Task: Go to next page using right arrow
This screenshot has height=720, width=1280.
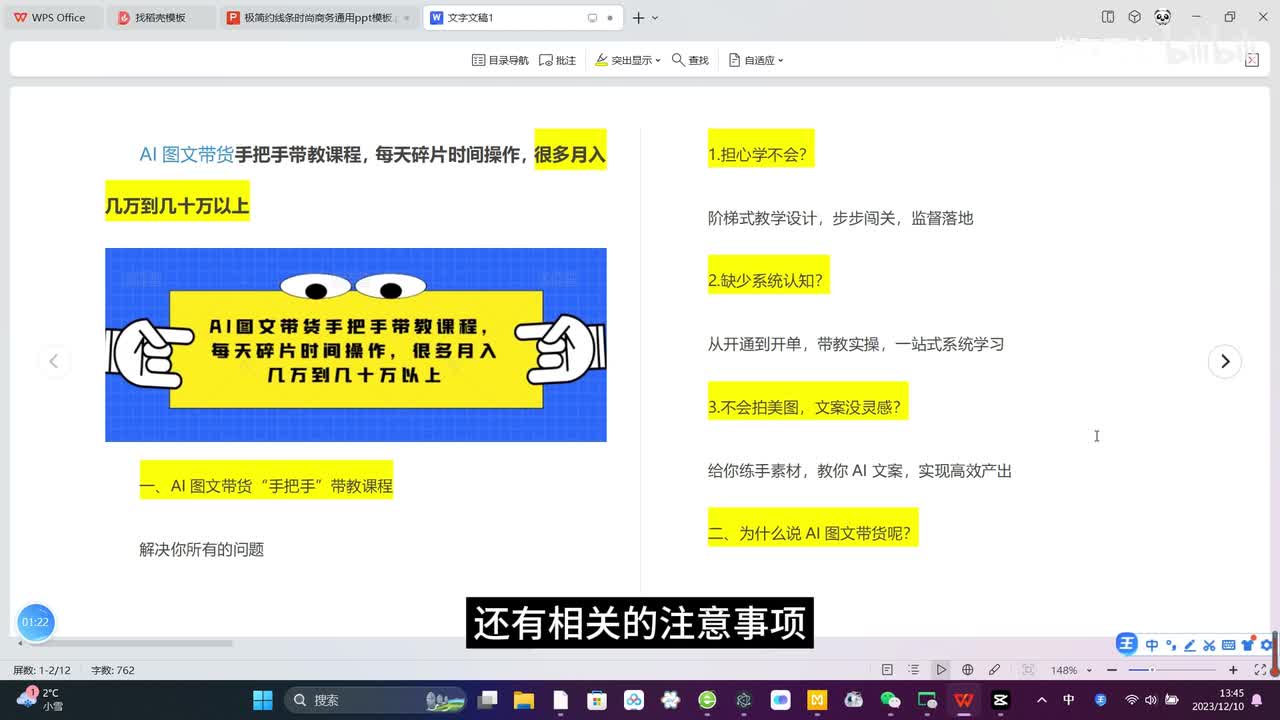Action: [1225, 361]
